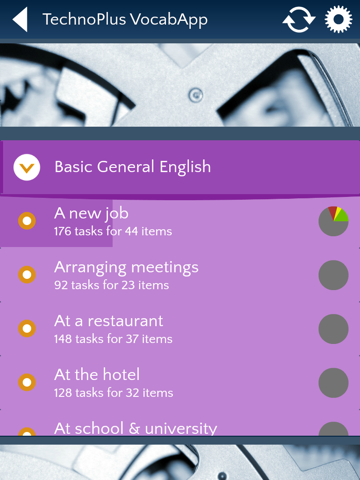Viewport: 360px width, 480px height.
Task: Click the At a restaurant progress circle
Action: 333,329
